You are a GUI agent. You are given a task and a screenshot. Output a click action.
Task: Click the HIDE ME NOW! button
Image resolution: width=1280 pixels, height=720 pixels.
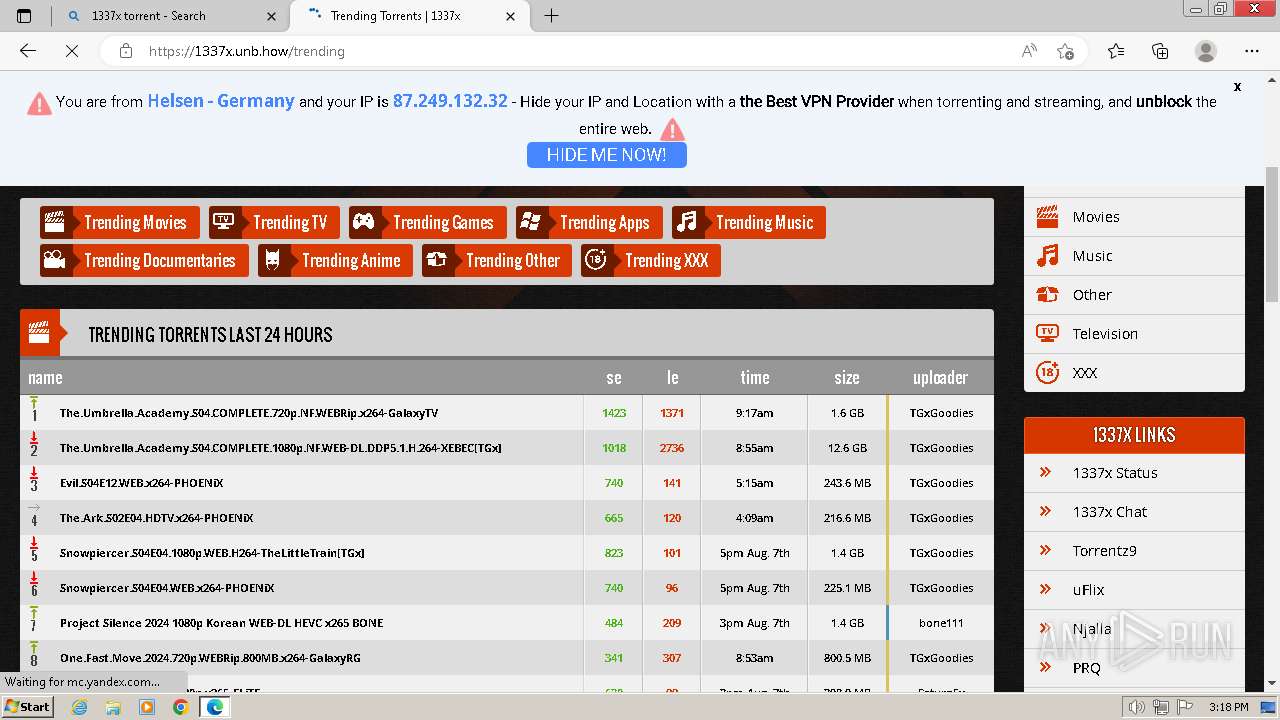(606, 155)
